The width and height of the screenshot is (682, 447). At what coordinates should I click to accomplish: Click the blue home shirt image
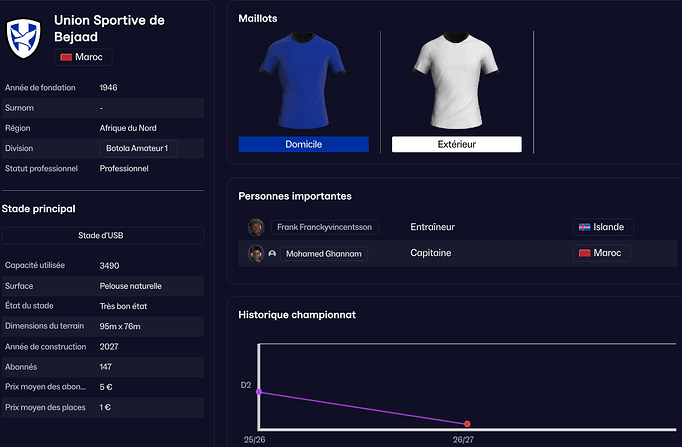[302, 80]
